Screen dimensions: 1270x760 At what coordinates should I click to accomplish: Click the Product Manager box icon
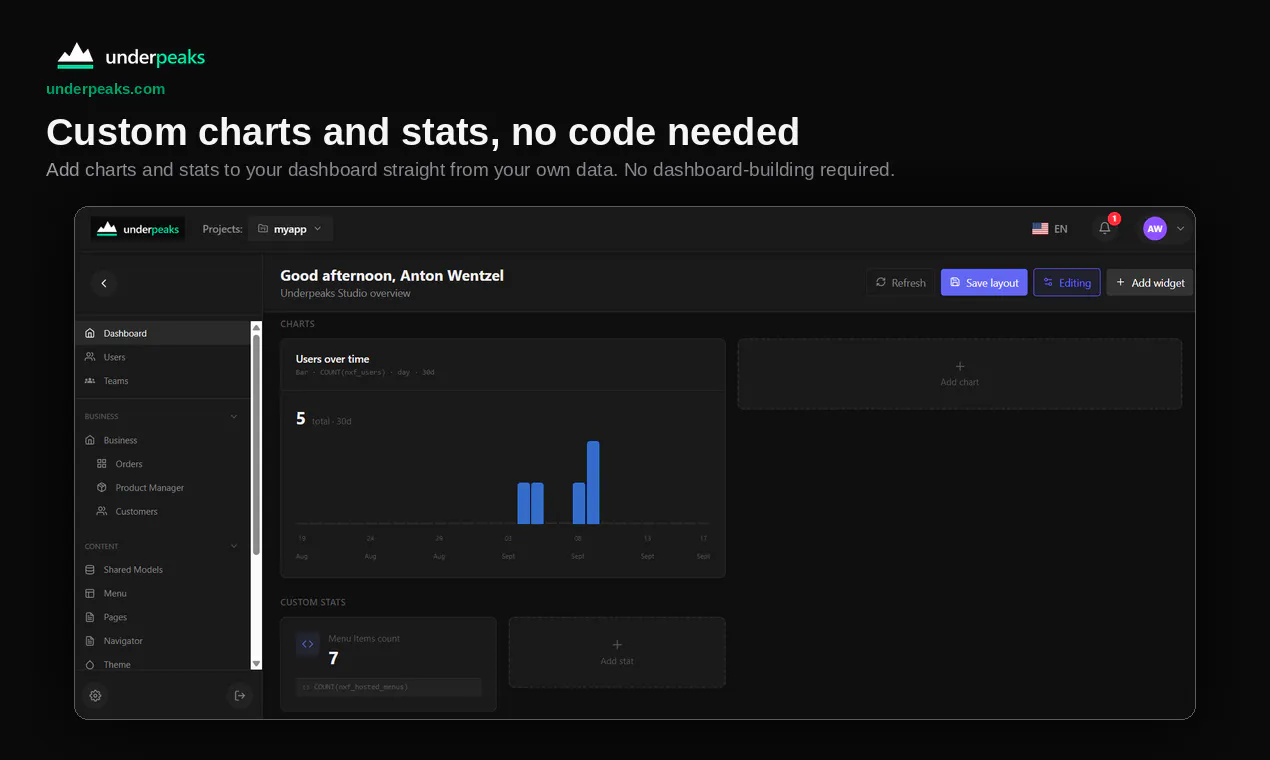(x=102, y=488)
